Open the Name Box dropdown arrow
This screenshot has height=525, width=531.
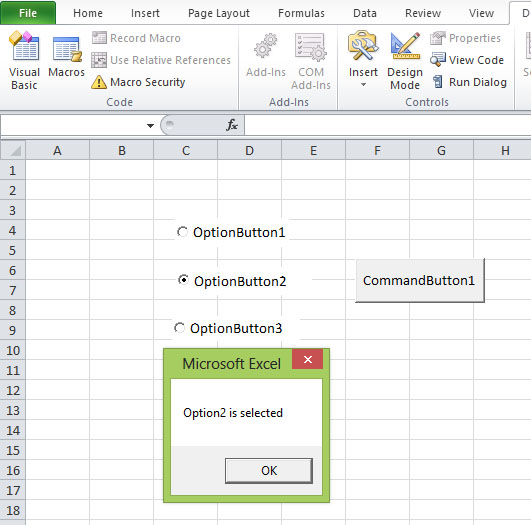[x=150, y=126]
